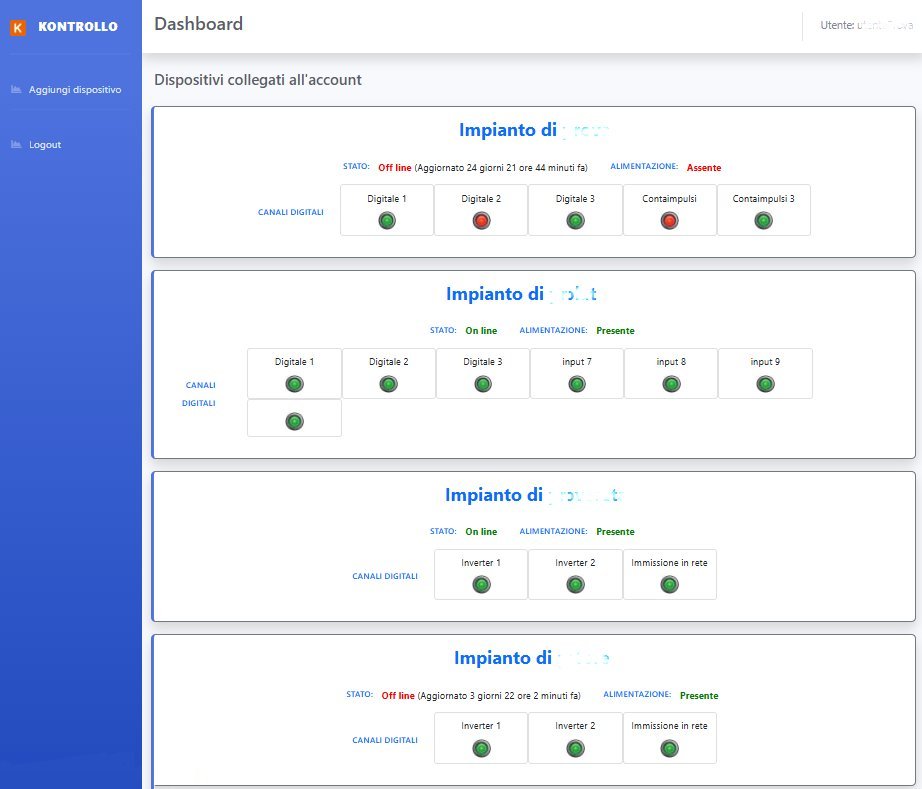
Task: Click the red Off line status with 24 giorni
Action: (x=395, y=168)
